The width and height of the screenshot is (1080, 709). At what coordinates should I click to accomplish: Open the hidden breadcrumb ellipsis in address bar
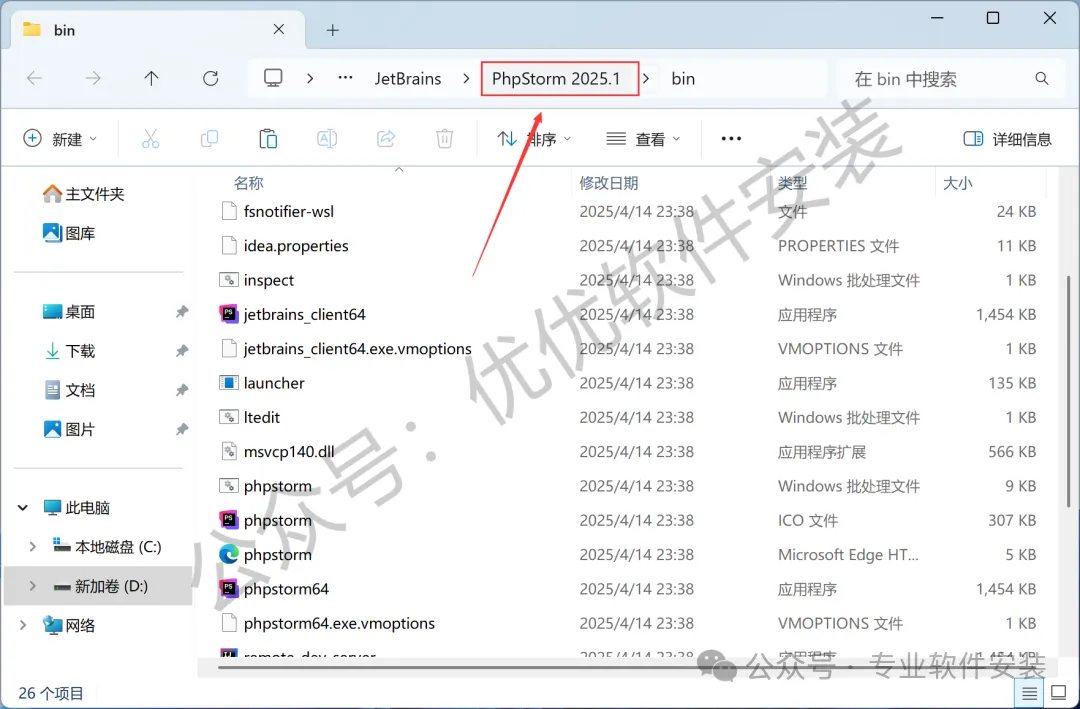345,78
